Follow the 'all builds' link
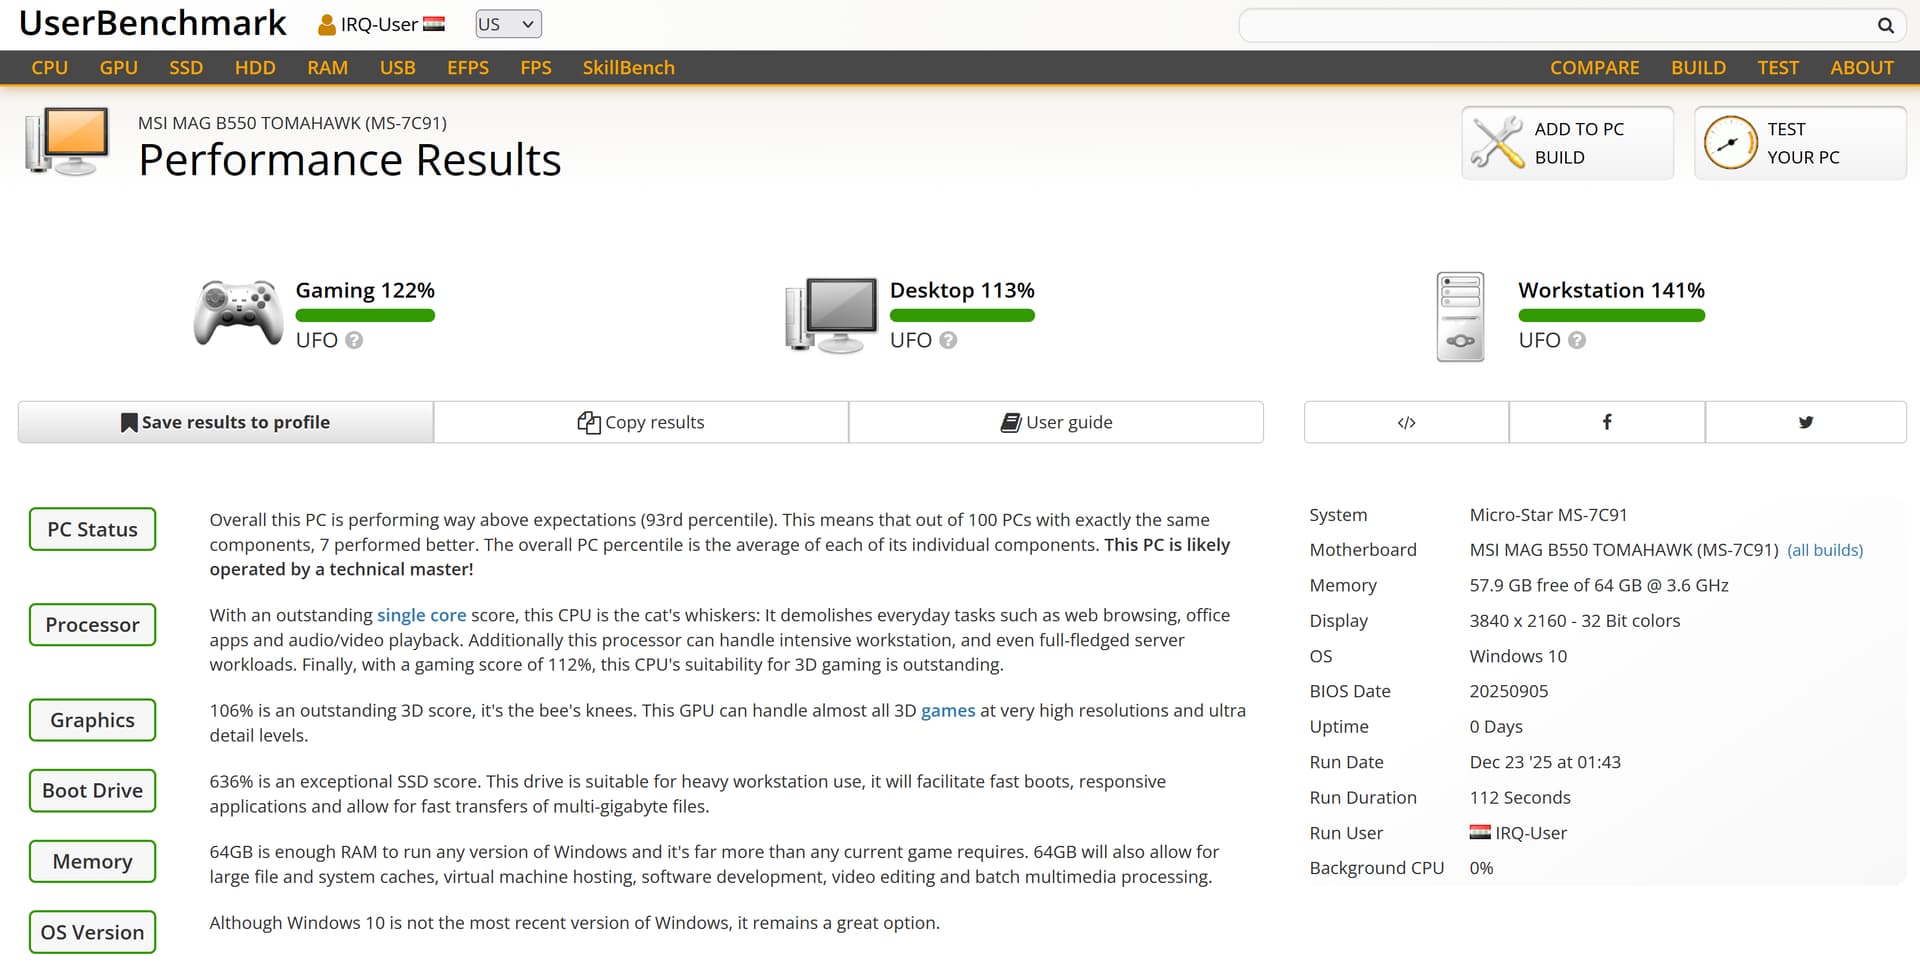The width and height of the screenshot is (1920, 970). click(1825, 550)
